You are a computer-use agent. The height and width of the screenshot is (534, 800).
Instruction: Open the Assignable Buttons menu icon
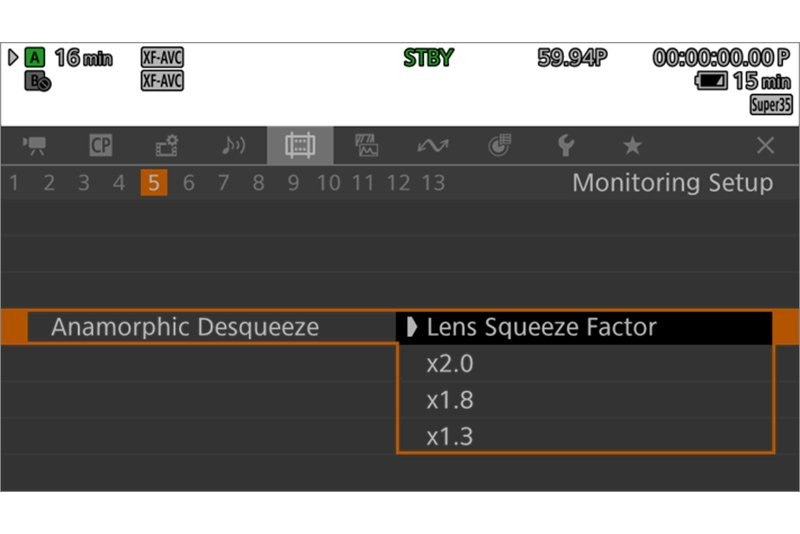point(499,146)
